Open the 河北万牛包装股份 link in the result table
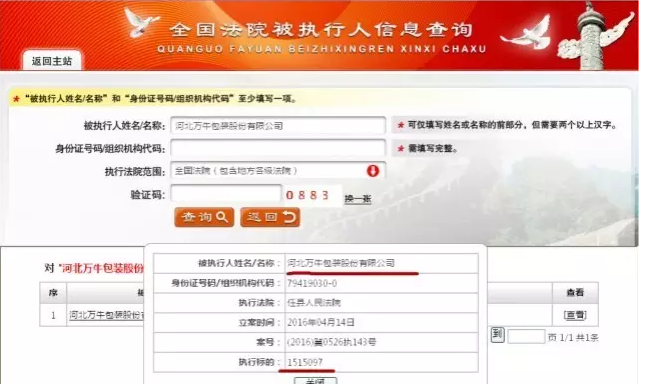This screenshot has height=384, width=657. click(x=106, y=315)
